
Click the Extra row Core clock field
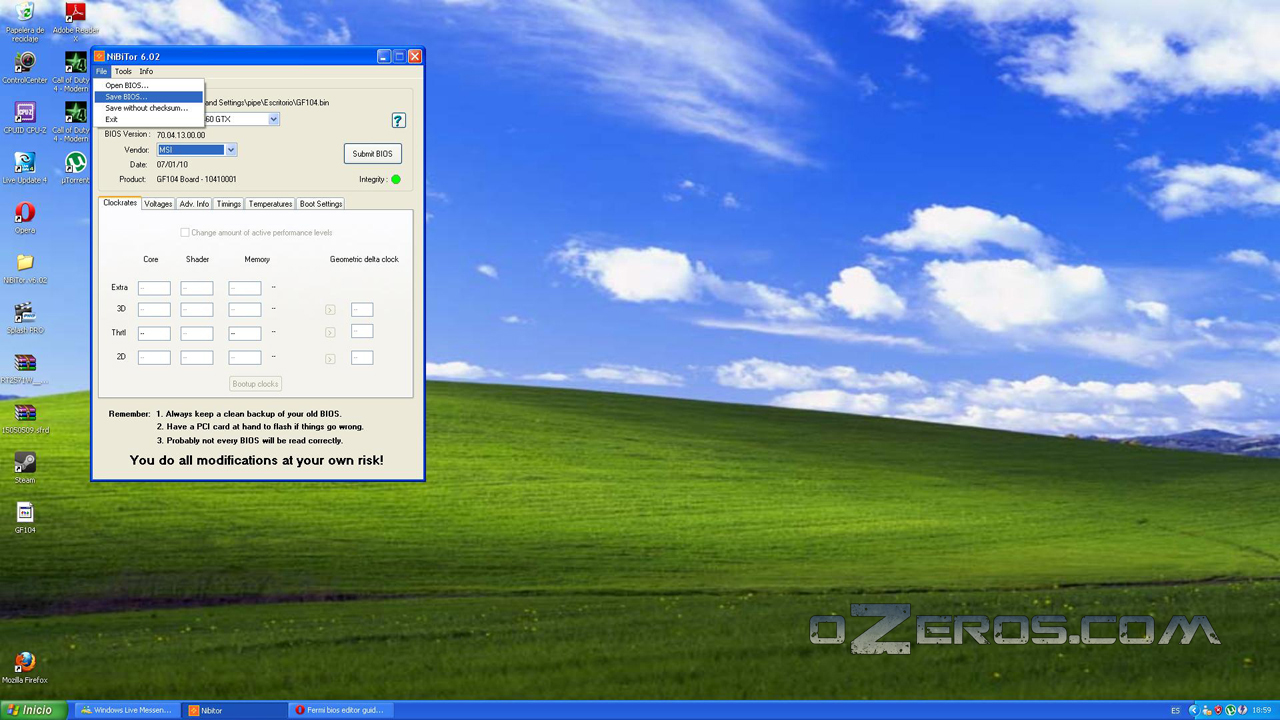(154, 288)
